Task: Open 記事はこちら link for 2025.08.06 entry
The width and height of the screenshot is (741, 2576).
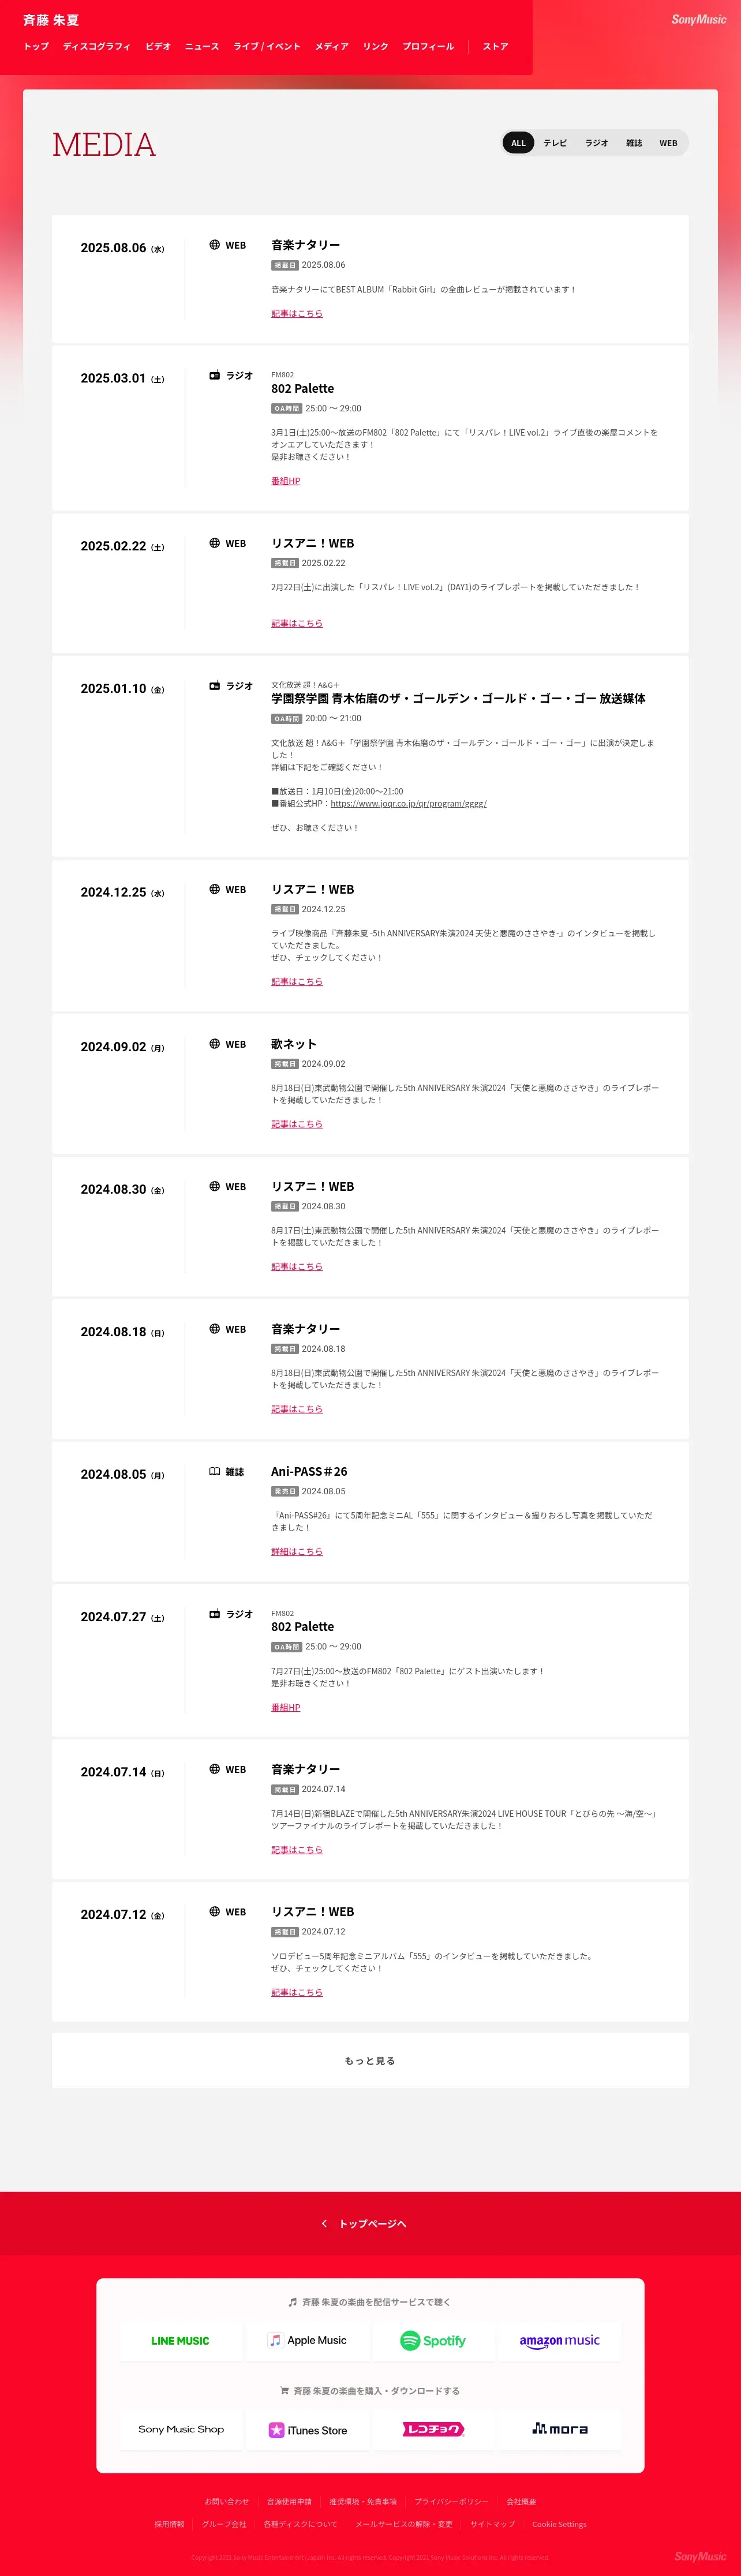Action: click(x=297, y=314)
